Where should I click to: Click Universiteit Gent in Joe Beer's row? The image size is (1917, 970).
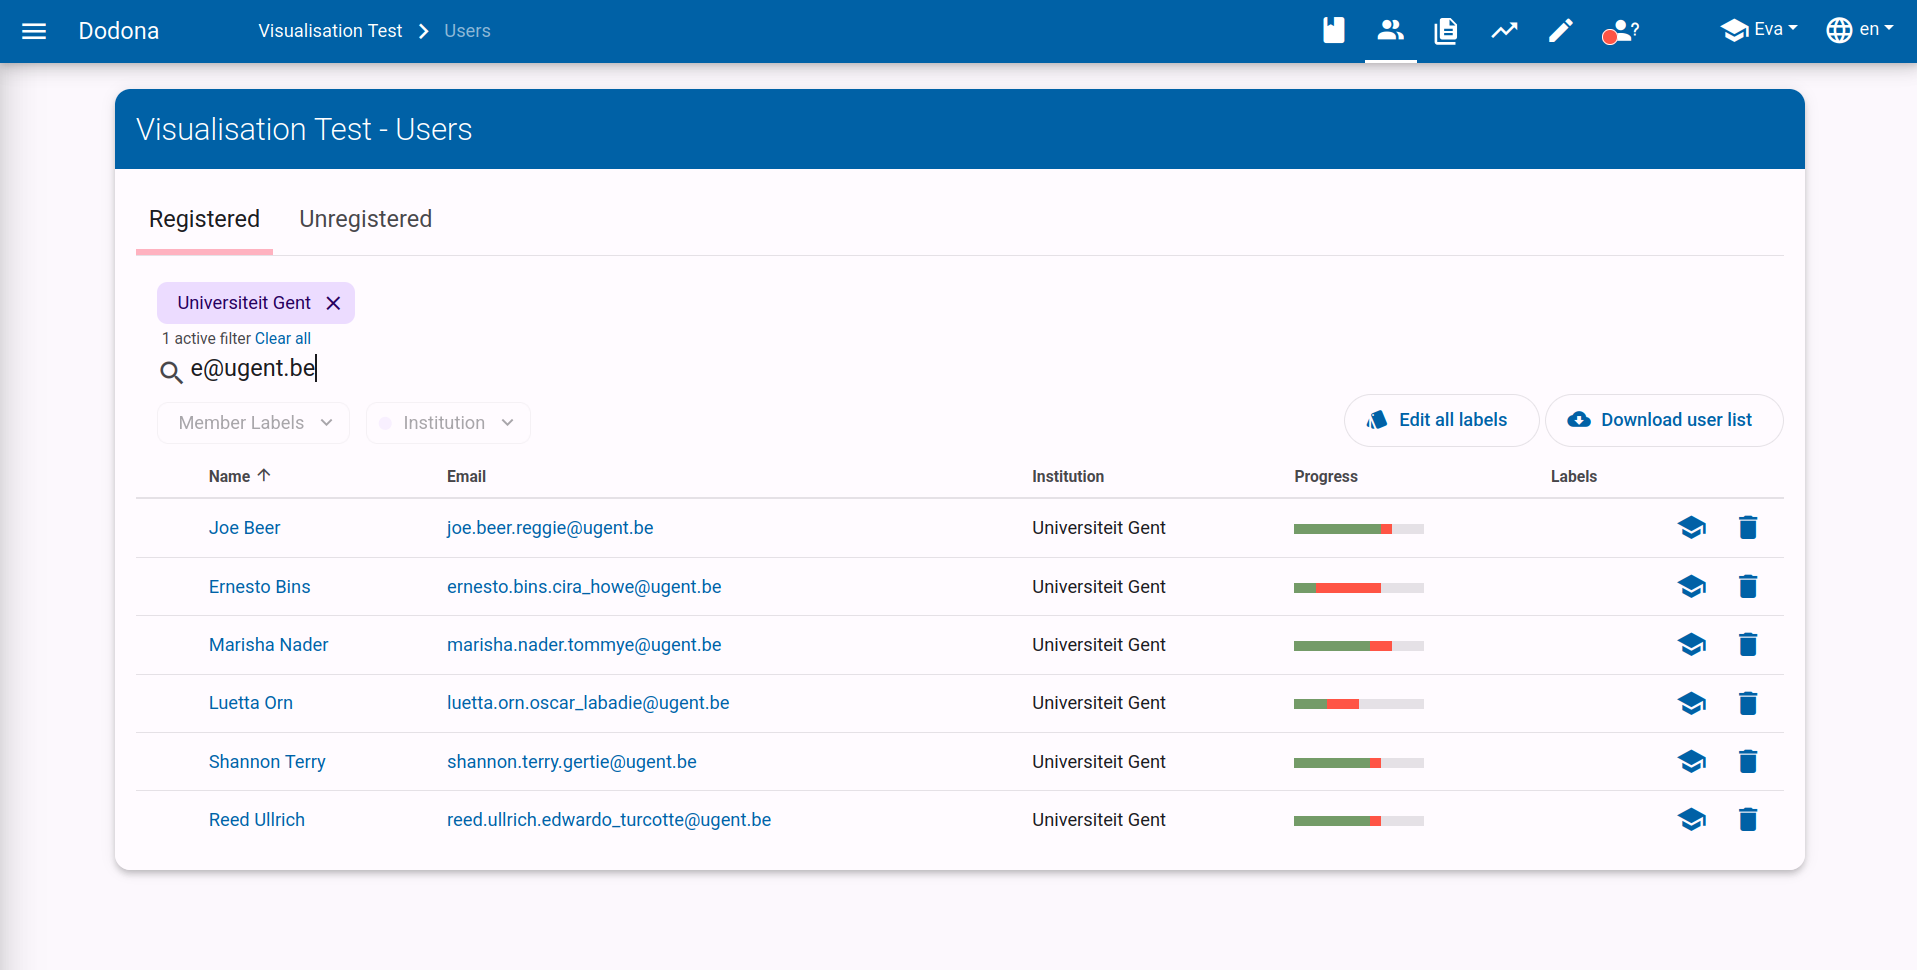tap(1099, 528)
